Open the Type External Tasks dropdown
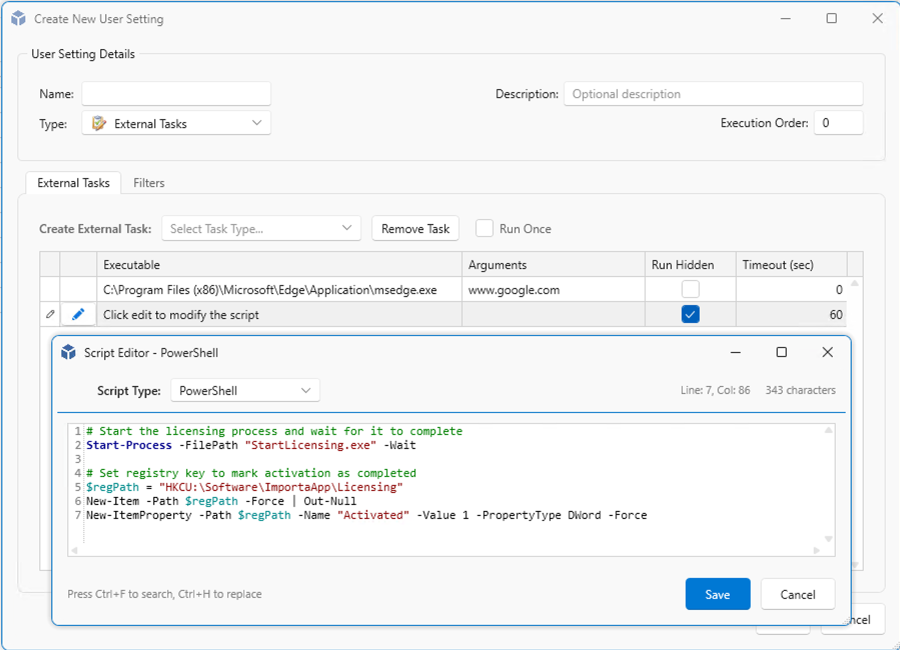The image size is (900, 650). click(176, 124)
